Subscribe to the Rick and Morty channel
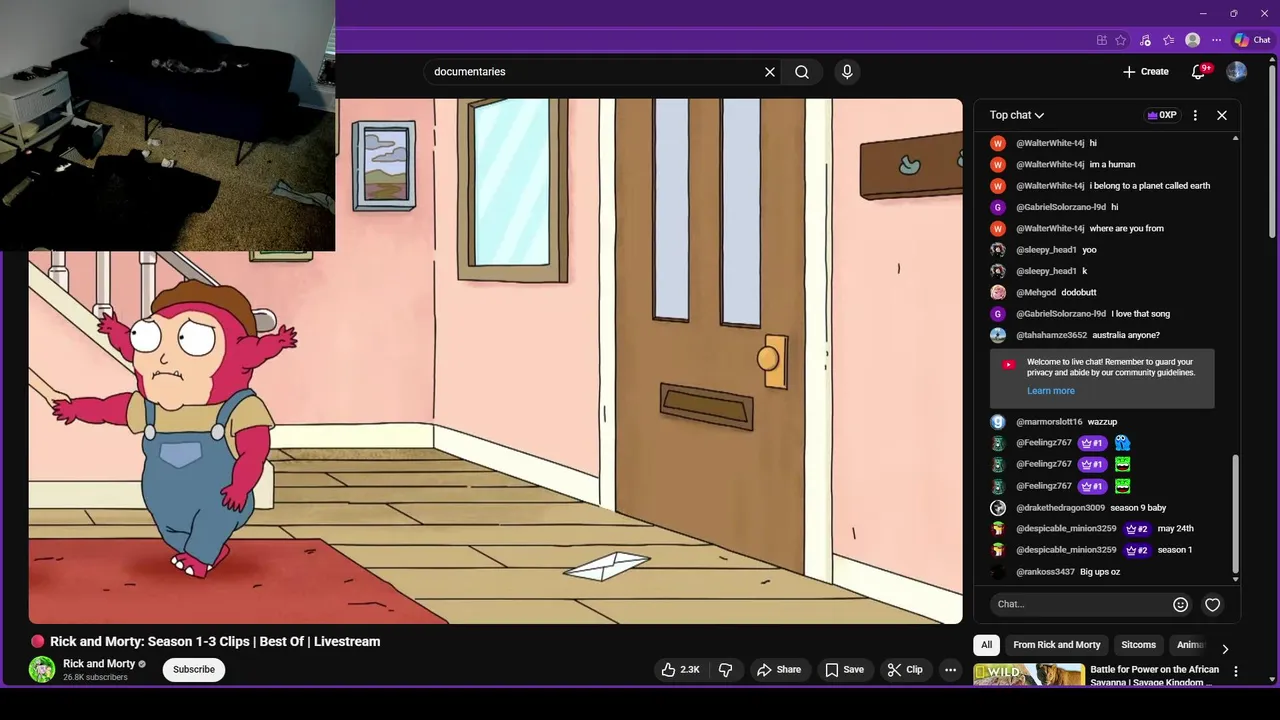 (x=194, y=670)
